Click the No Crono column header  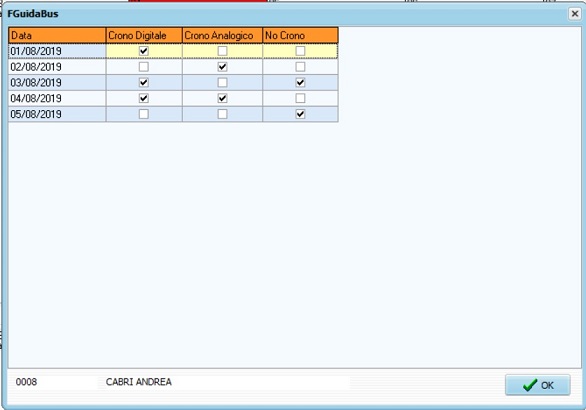(x=300, y=36)
